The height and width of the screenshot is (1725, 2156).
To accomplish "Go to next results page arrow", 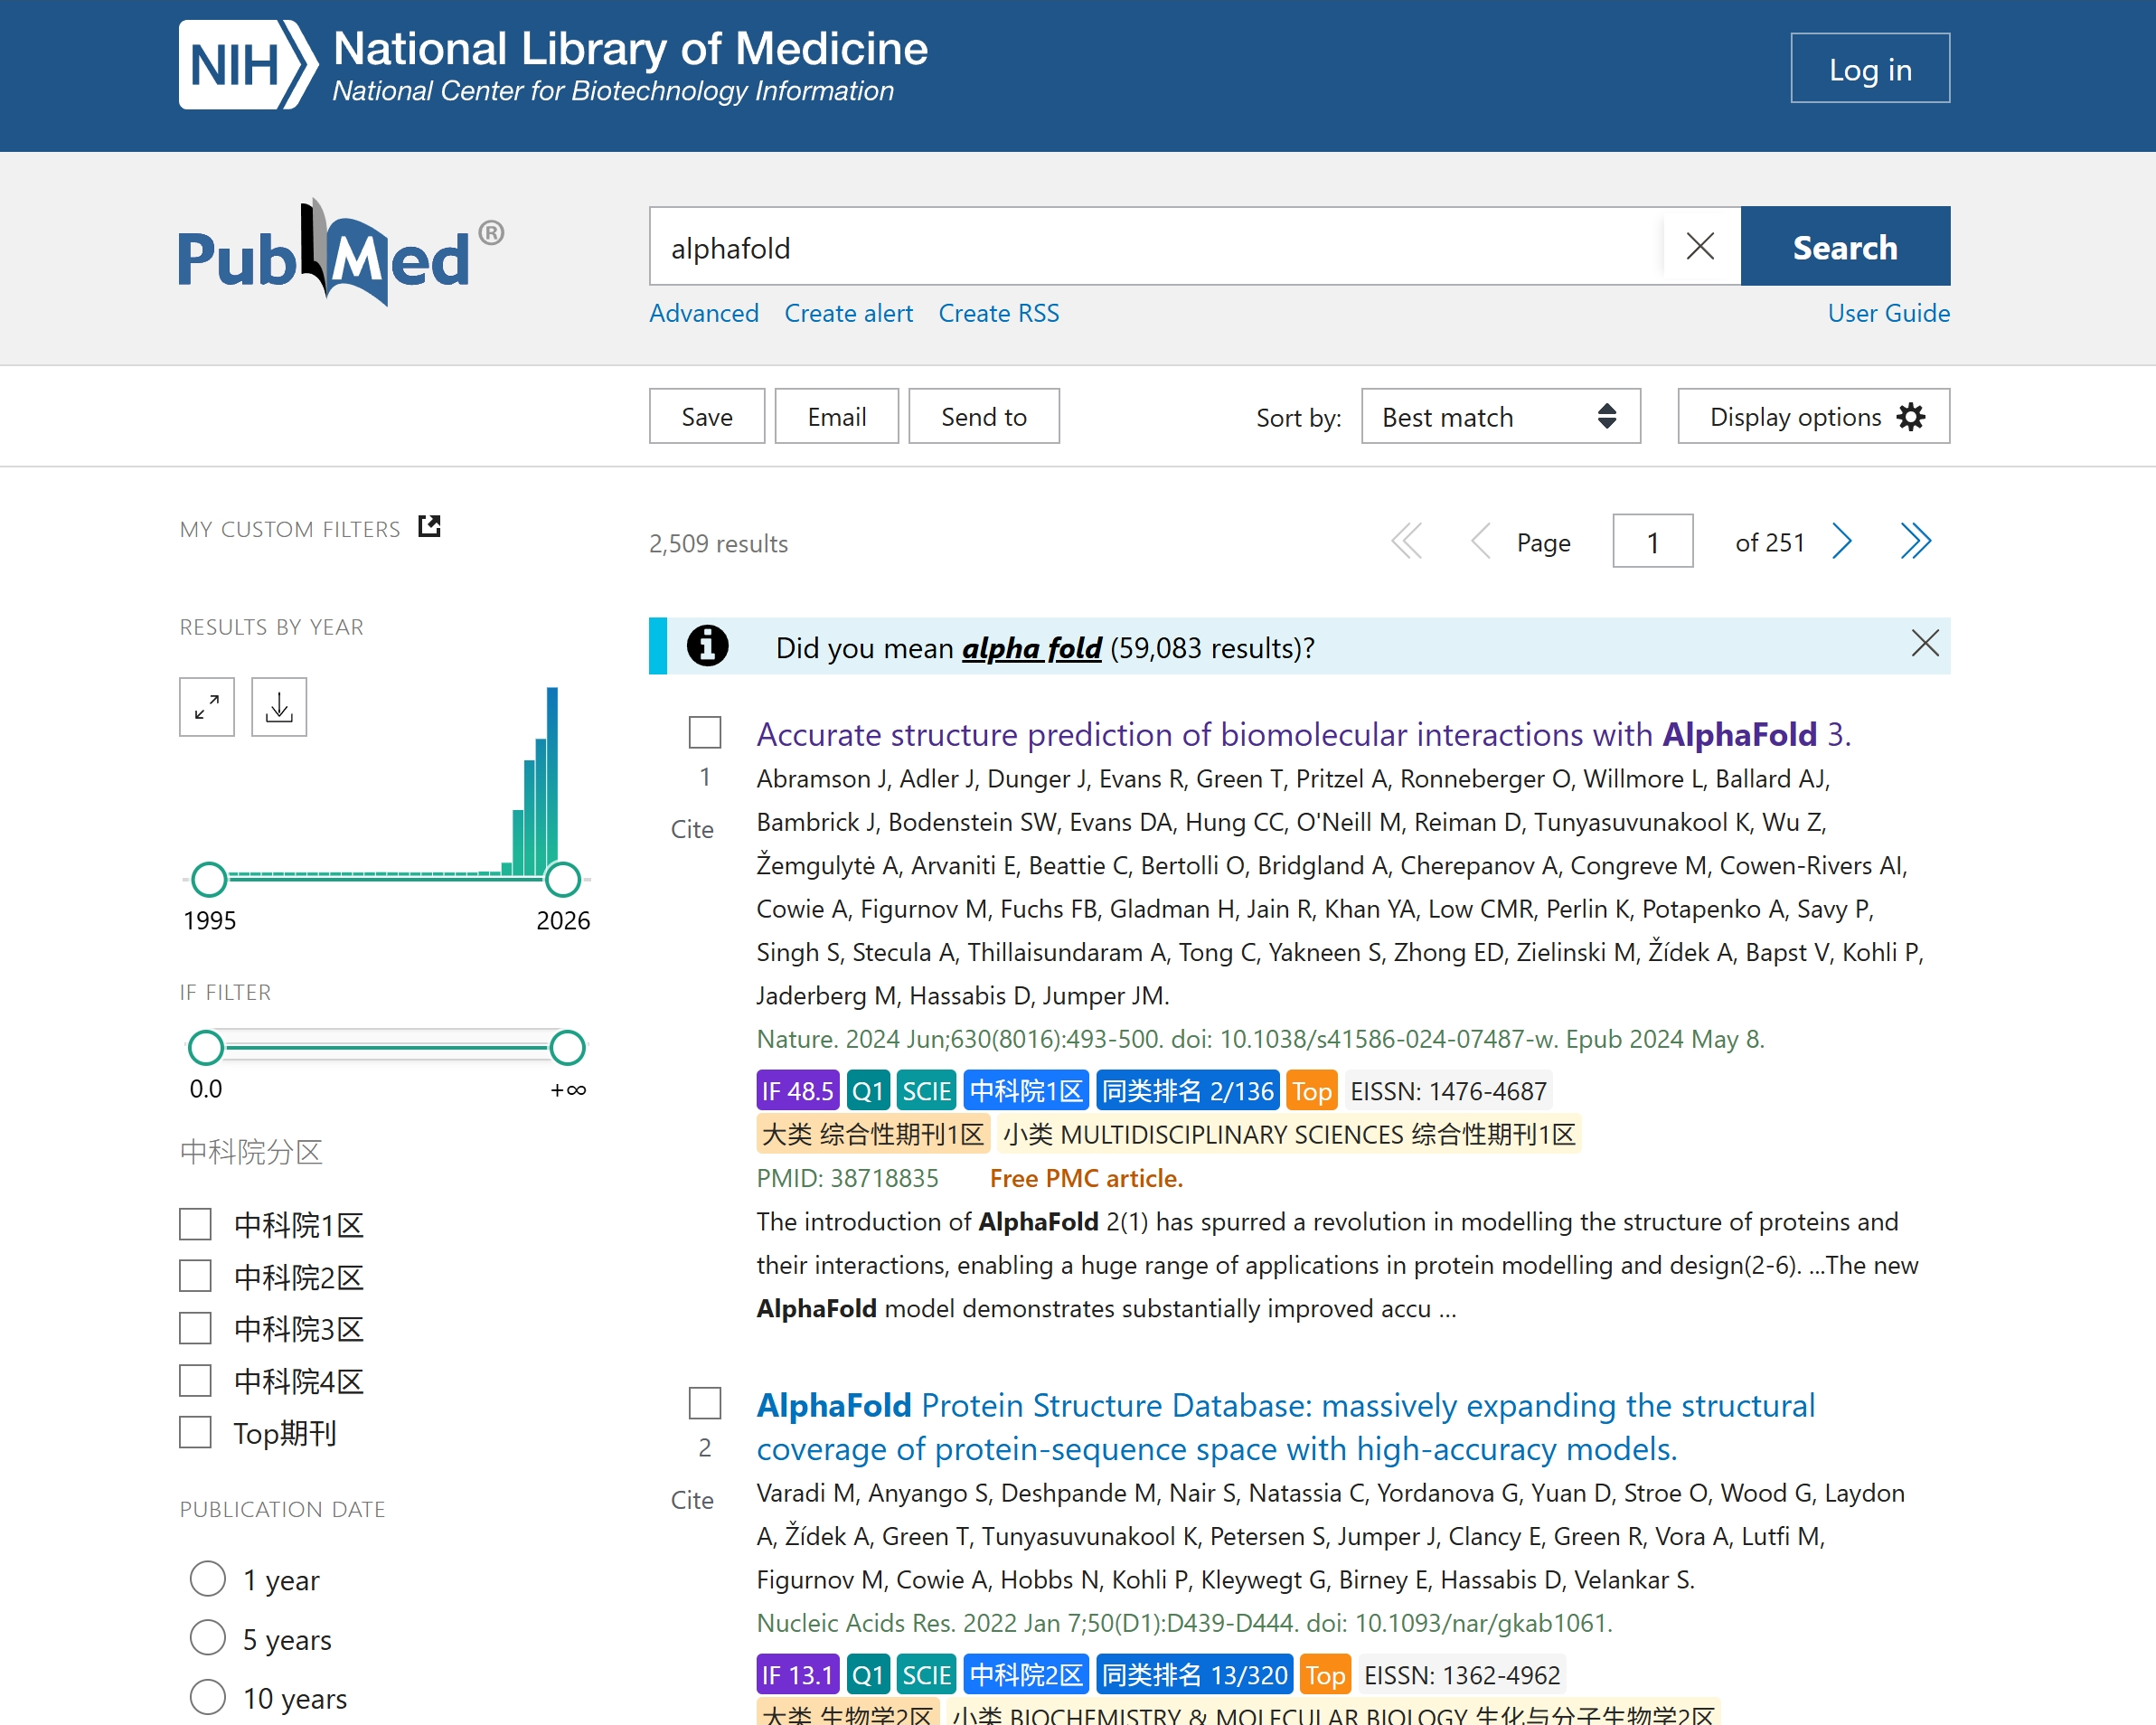I will [1842, 542].
